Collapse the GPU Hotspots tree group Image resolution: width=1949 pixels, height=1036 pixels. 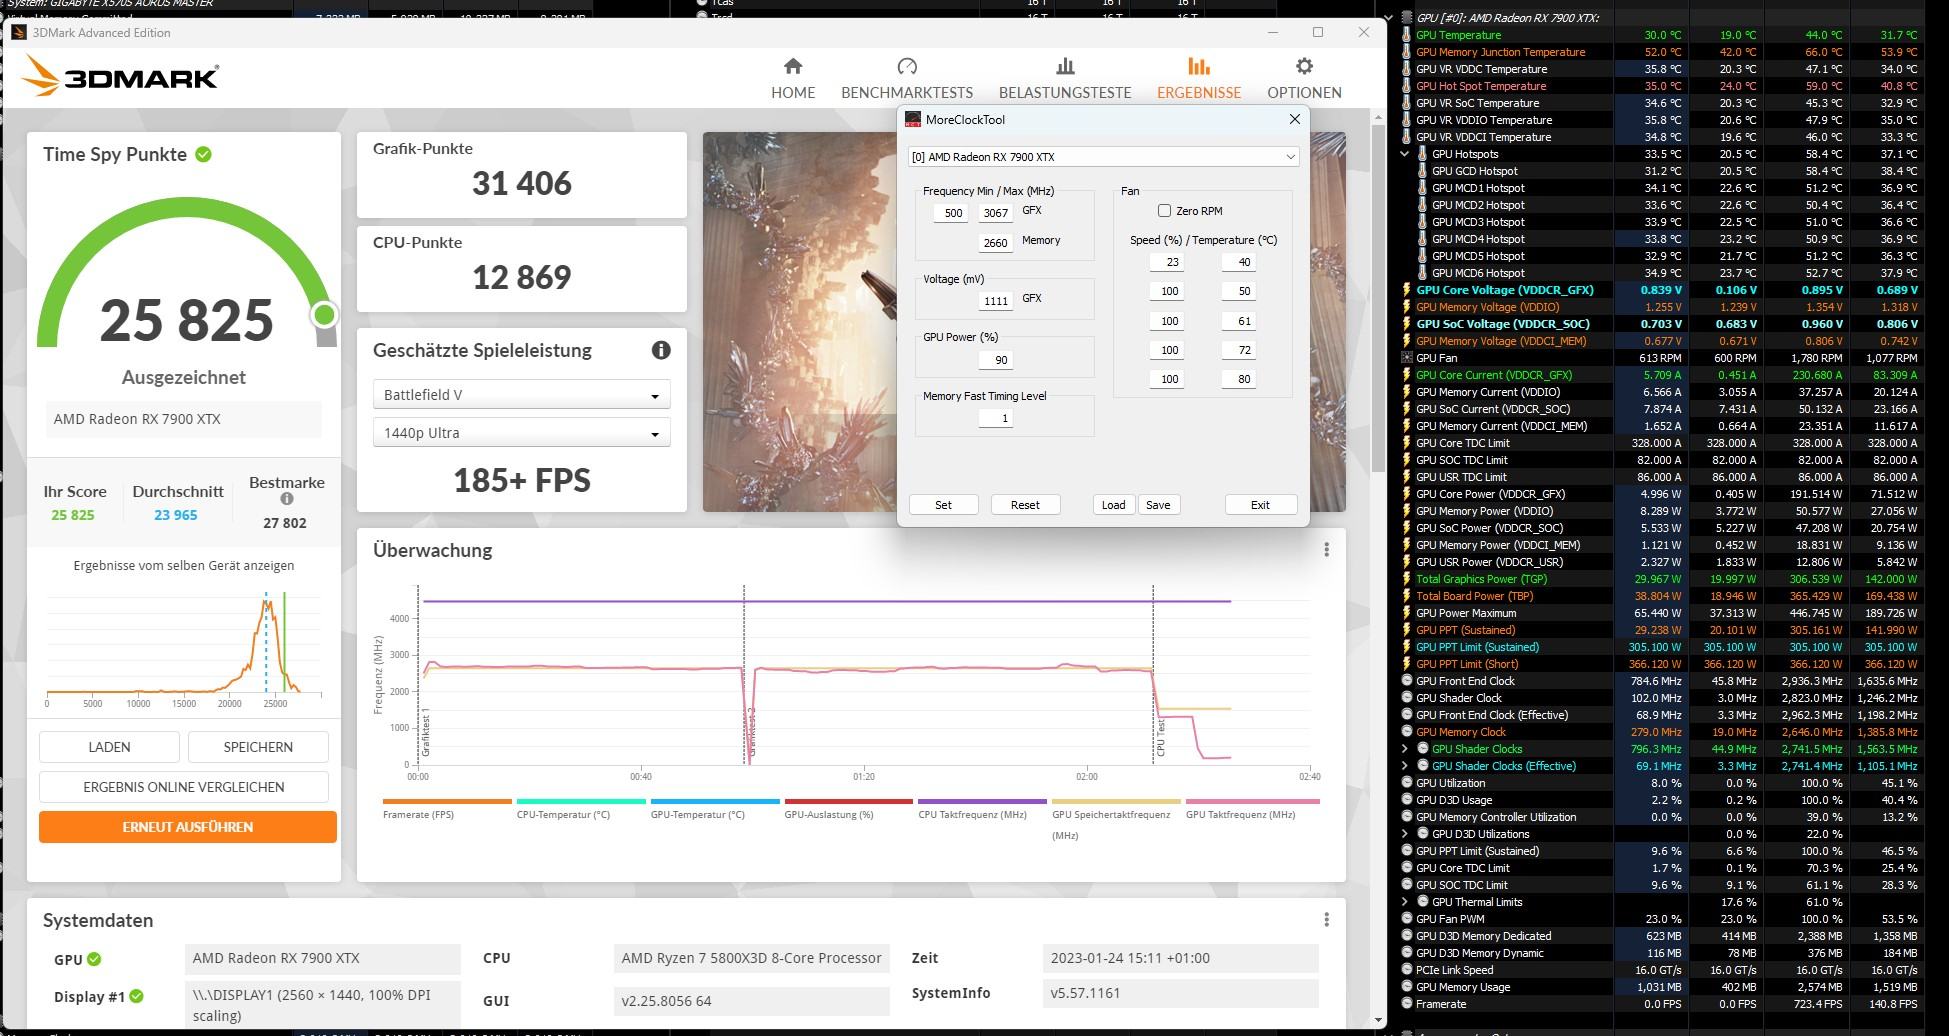(1404, 154)
